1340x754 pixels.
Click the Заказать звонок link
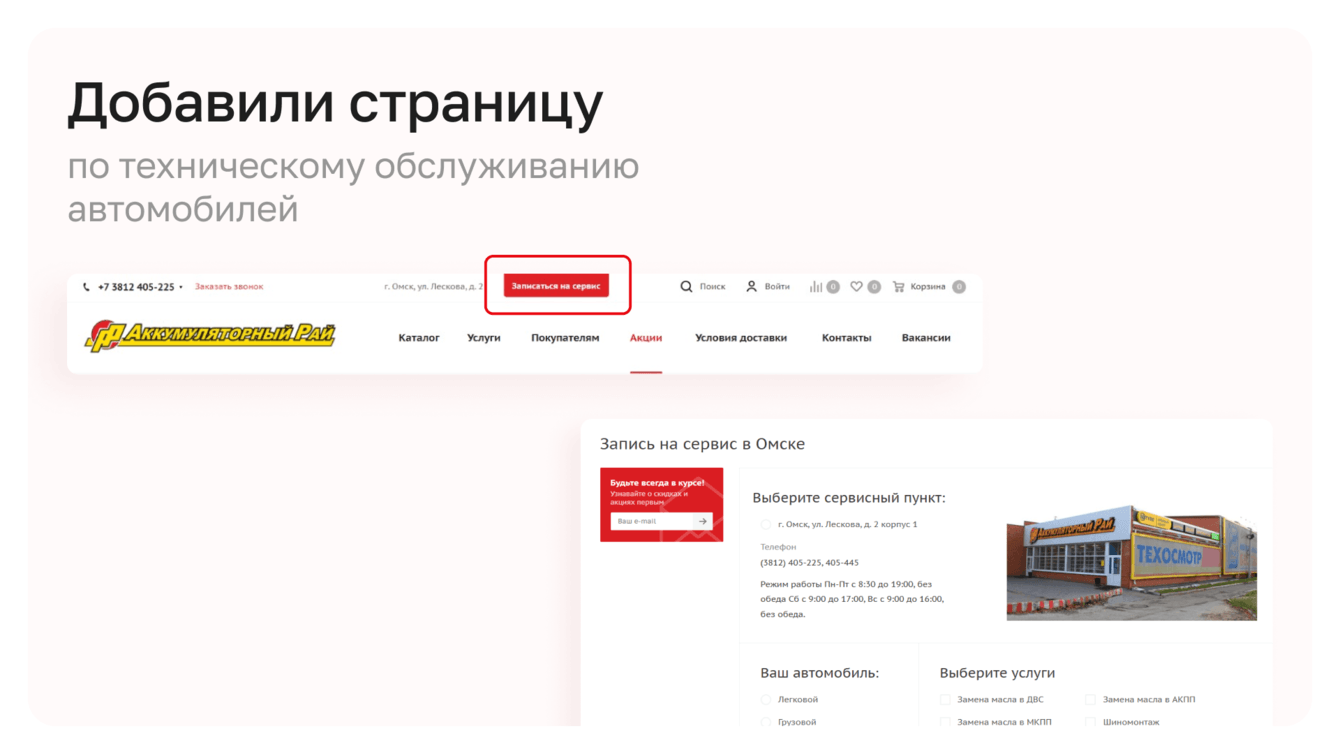point(229,287)
